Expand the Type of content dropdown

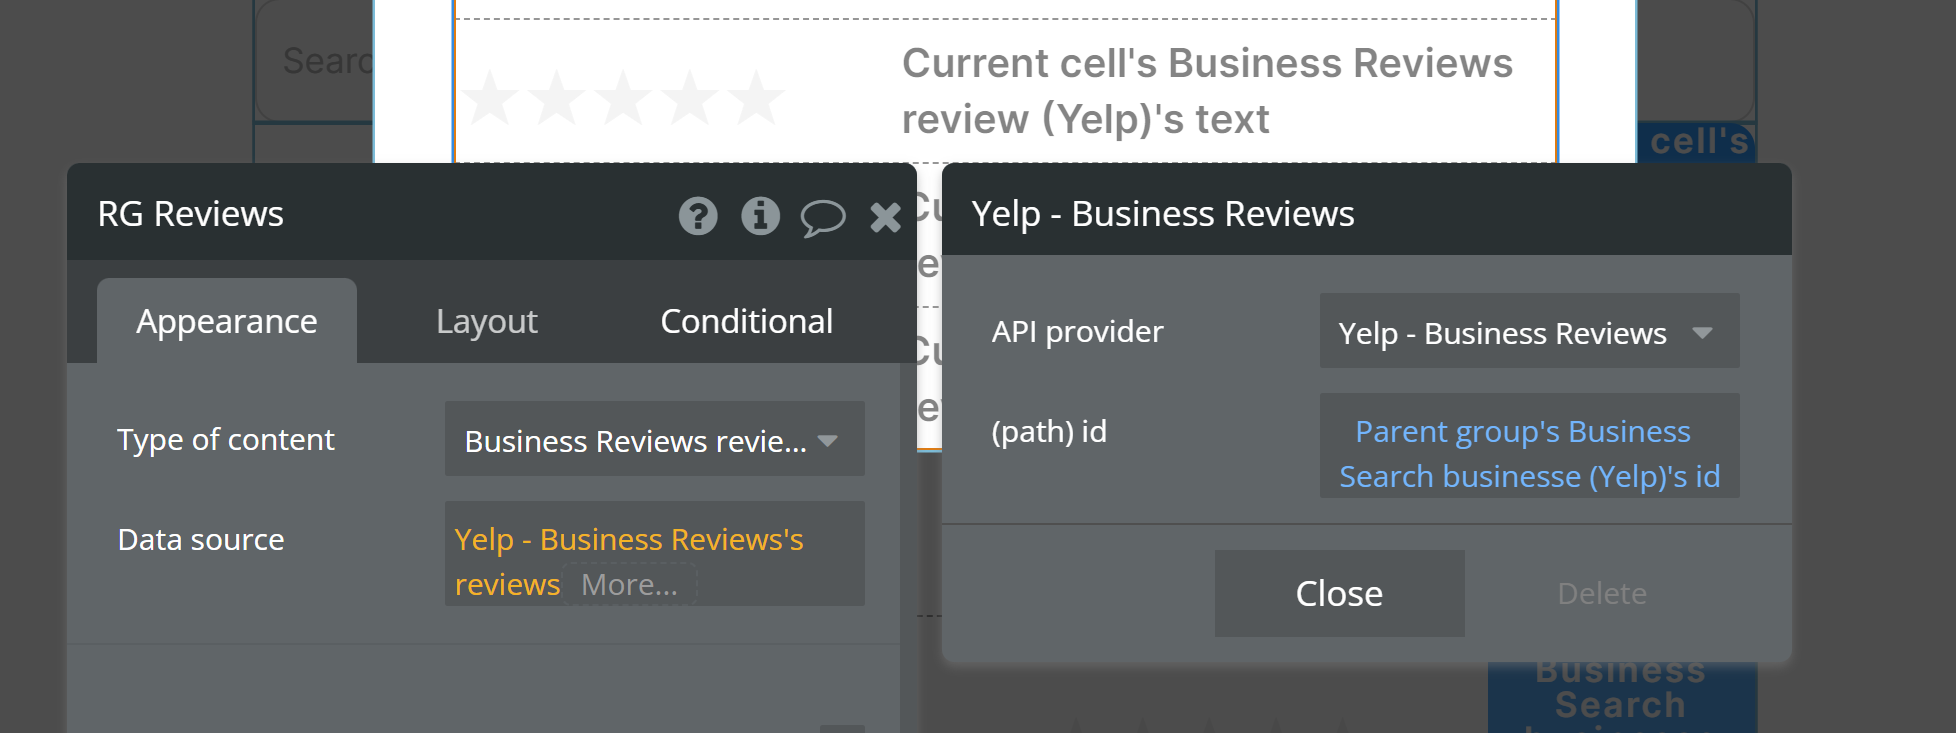654,440
